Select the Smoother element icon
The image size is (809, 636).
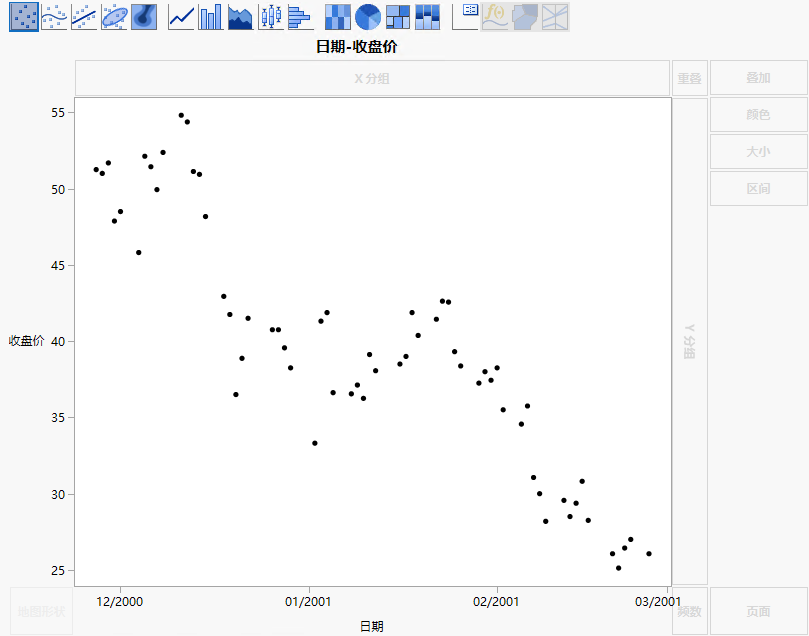[x=54, y=17]
